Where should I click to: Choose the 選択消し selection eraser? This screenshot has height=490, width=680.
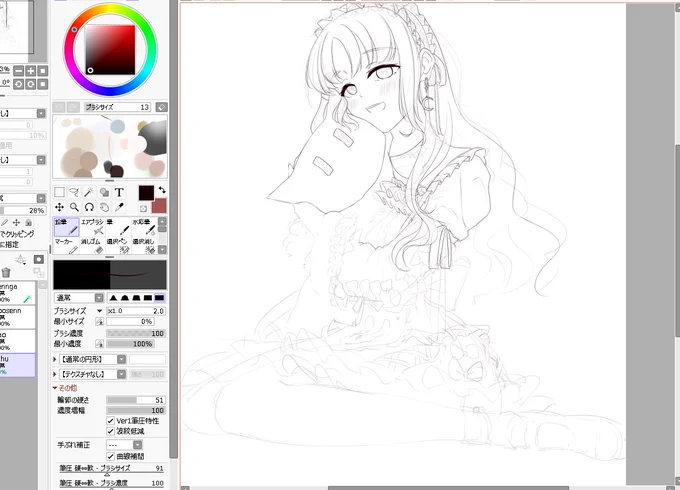(x=144, y=245)
